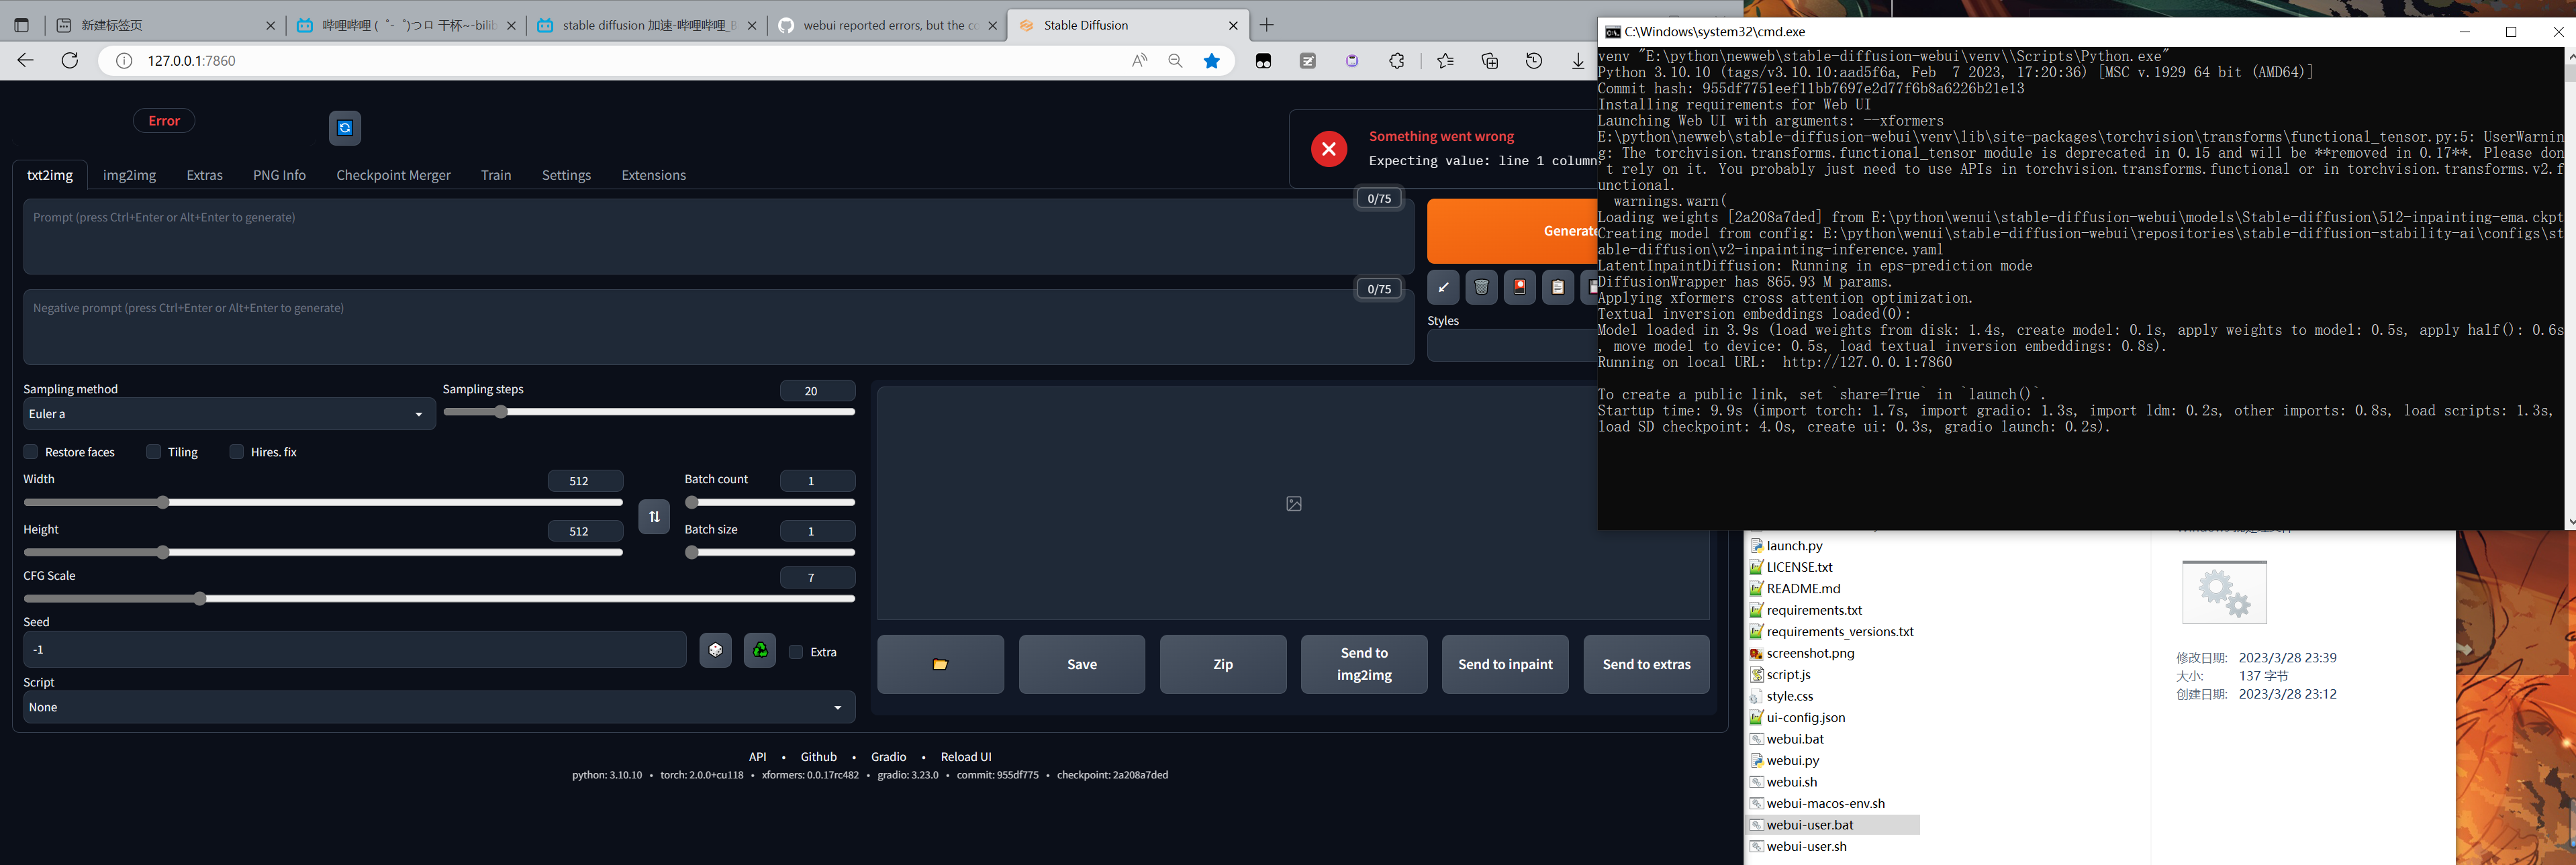This screenshot has width=2576, height=865.
Task: Click the Zip button
Action: pyautogui.click(x=1223, y=664)
